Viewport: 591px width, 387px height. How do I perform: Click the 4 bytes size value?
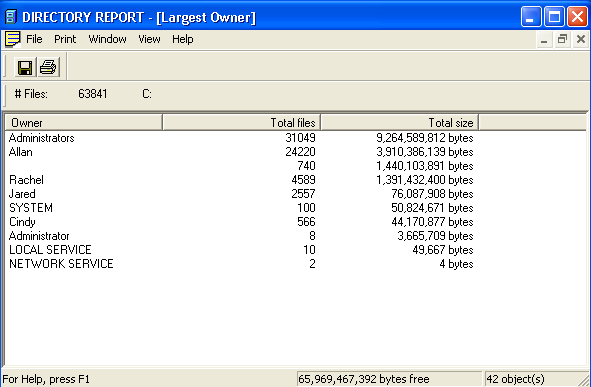click(x=456, y=264)
